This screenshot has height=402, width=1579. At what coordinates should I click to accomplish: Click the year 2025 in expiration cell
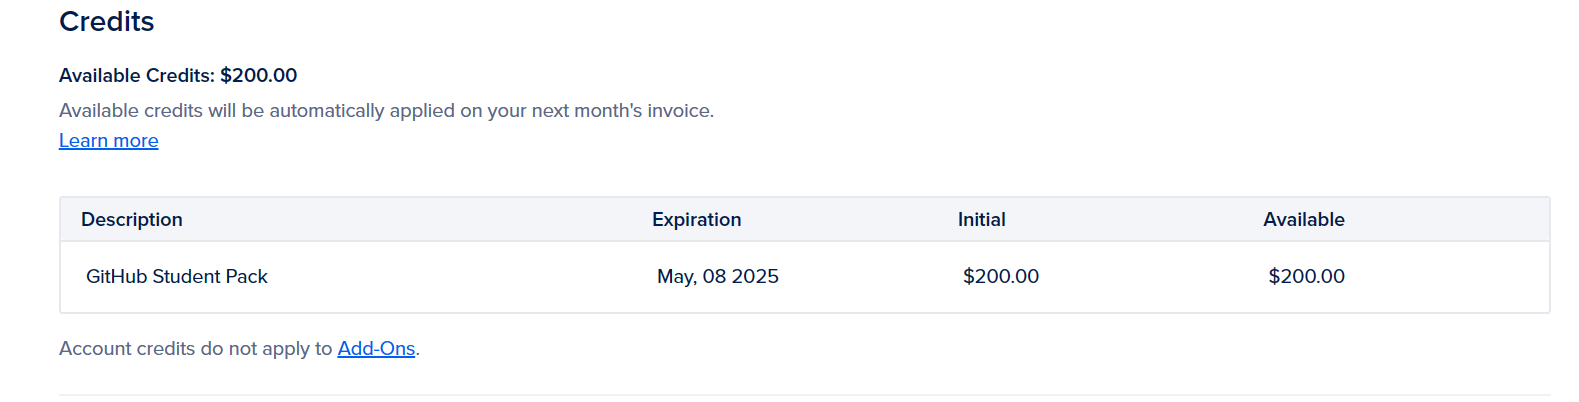[754, 277]
